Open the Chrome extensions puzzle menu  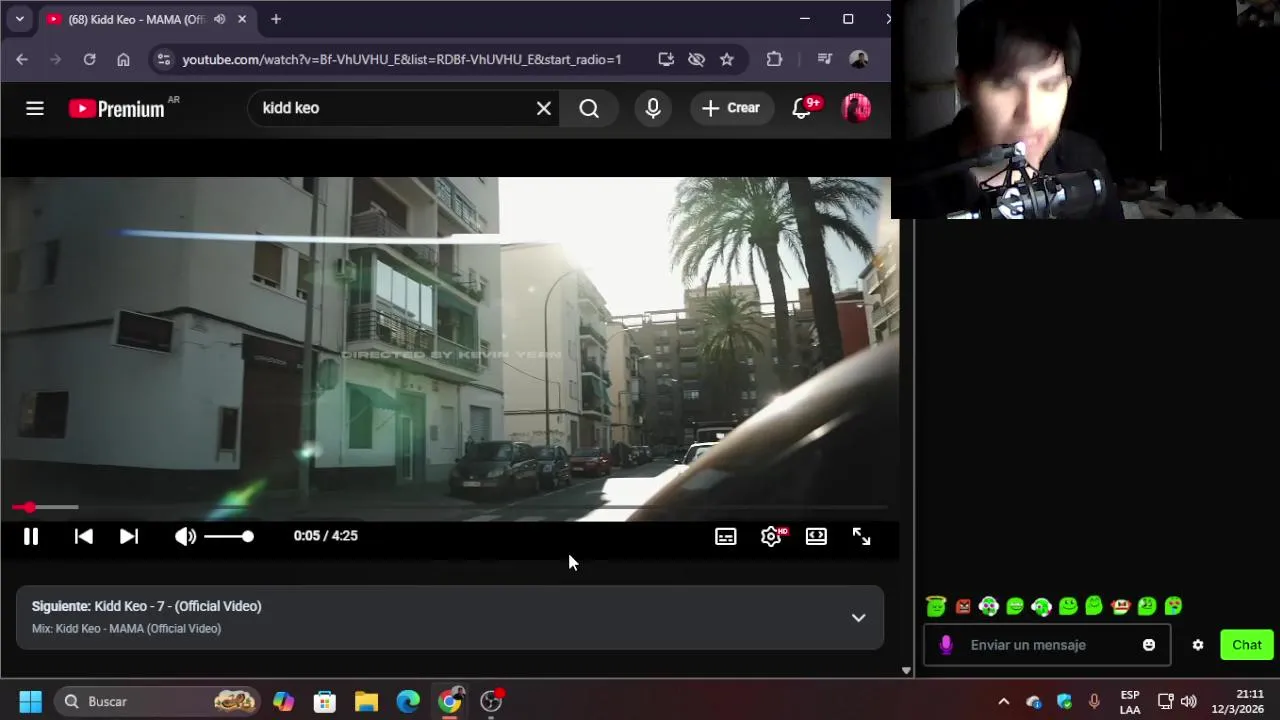(774, 60)
